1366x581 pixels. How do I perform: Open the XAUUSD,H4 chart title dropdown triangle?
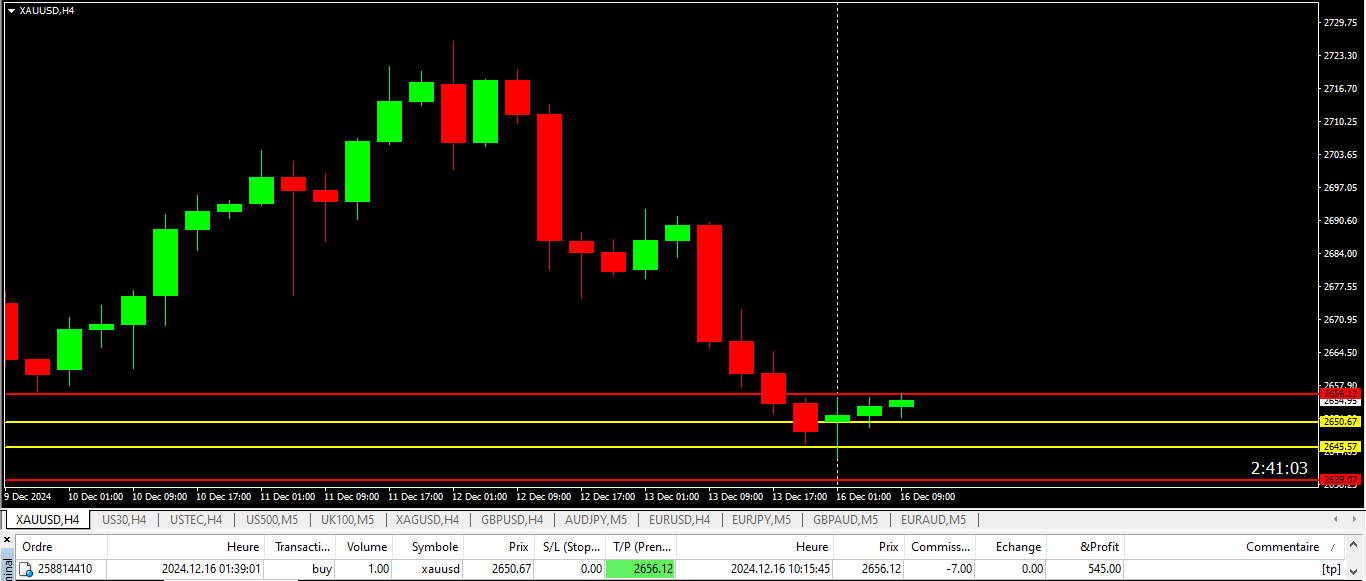tap(11, 10)
